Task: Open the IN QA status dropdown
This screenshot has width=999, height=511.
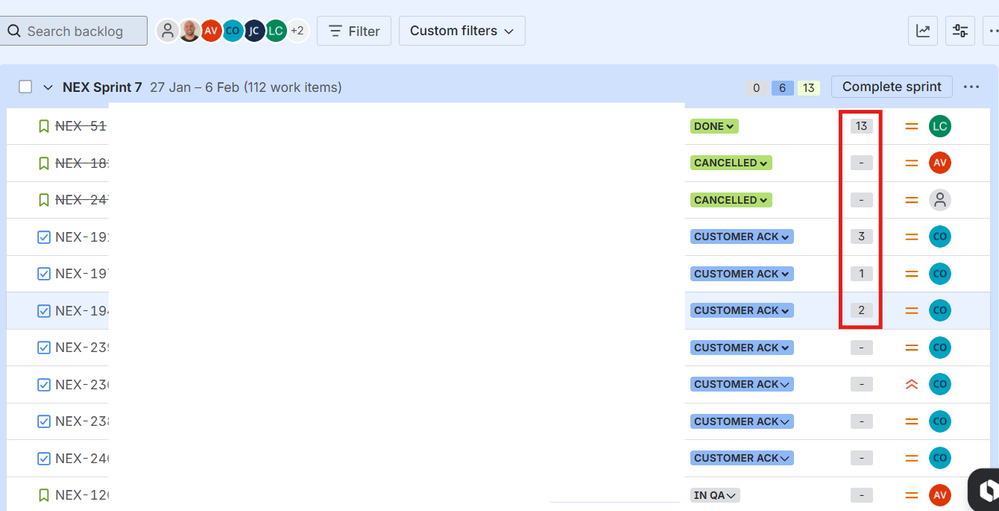Action: tap(715, 495)
